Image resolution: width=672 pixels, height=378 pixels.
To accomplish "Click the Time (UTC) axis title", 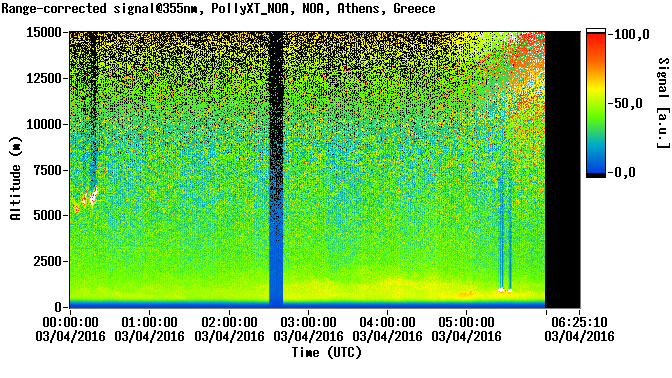I will click(327, 353).
